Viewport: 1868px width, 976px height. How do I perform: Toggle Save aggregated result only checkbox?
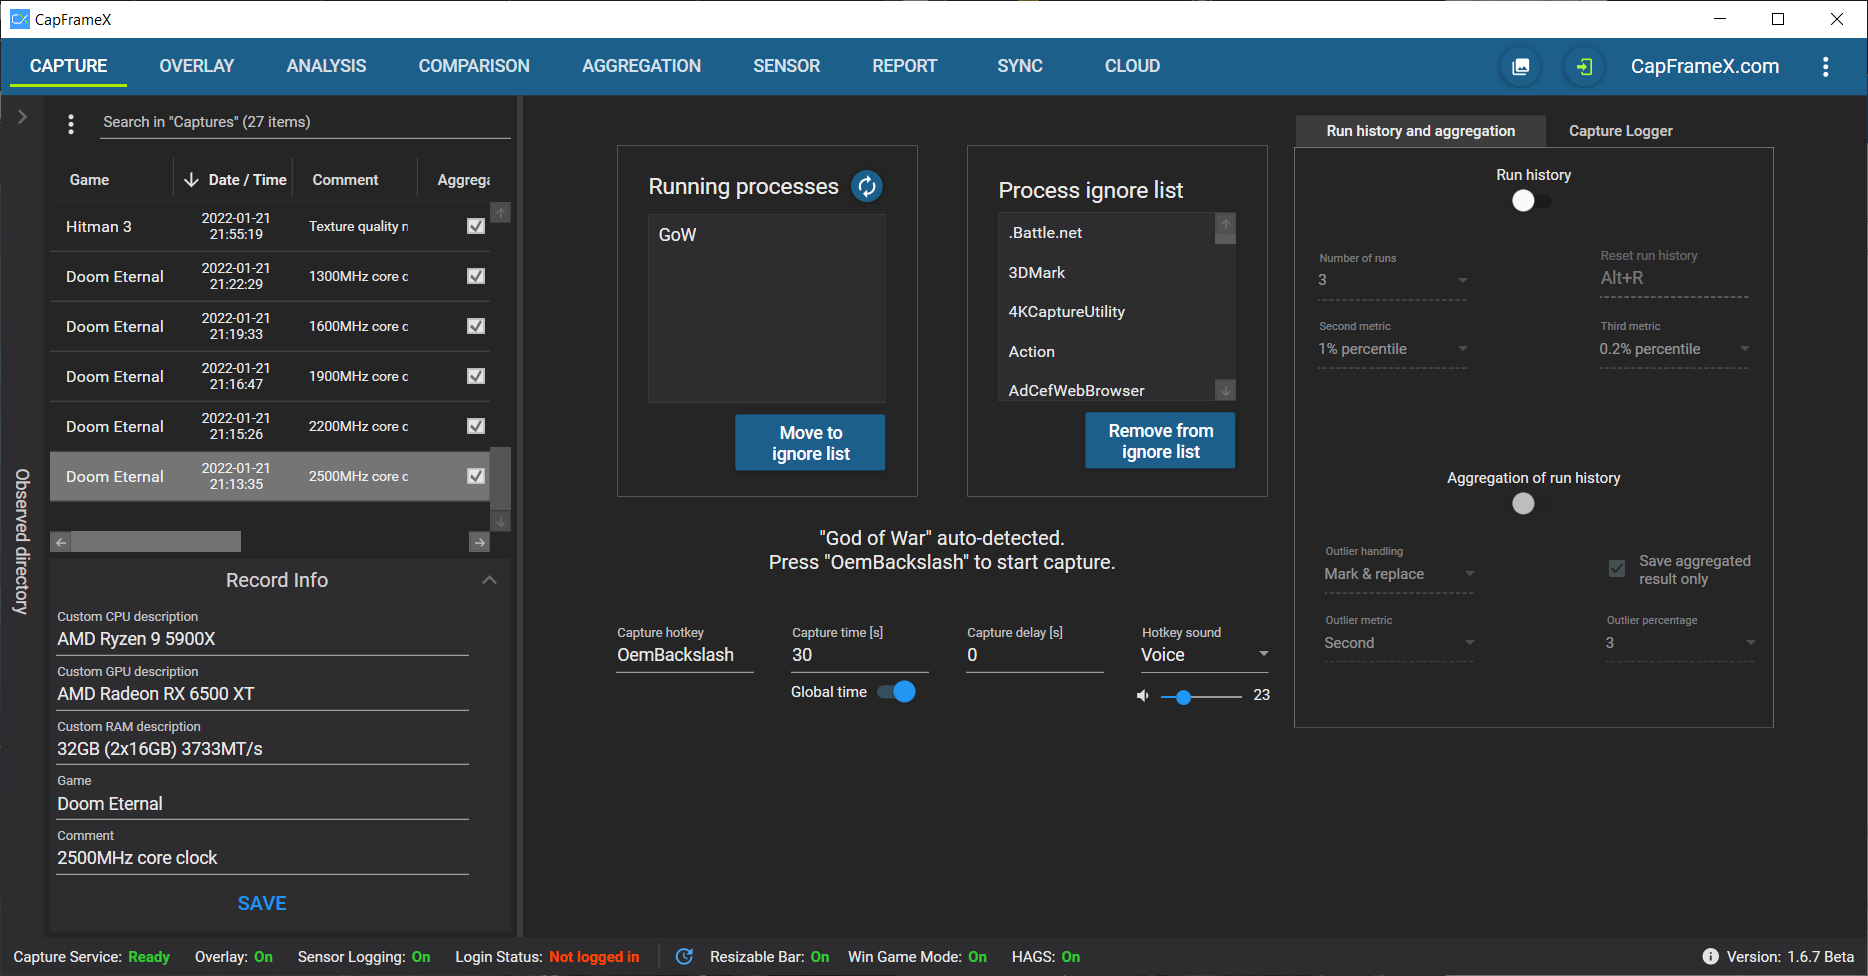click(1616, 569)
